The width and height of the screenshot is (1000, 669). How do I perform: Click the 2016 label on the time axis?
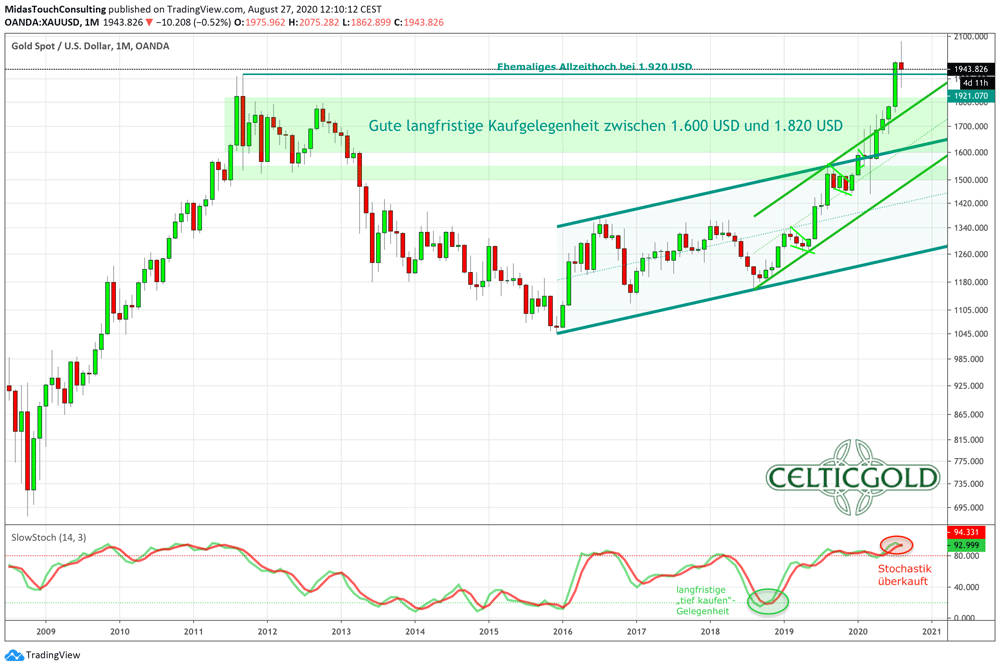(562, 632)
